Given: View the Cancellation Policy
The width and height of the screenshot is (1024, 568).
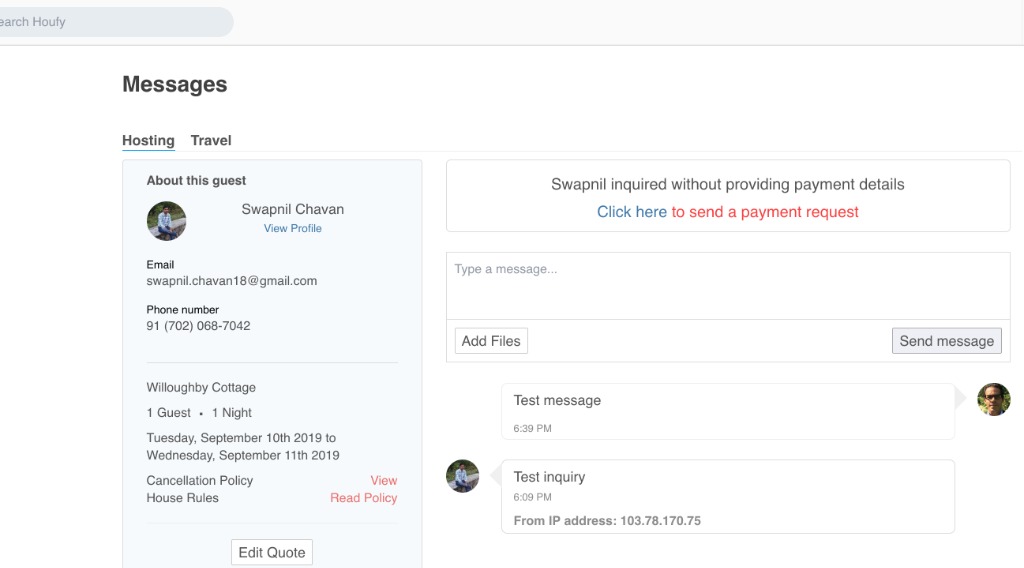Looking at the screenshot, I should coord(383,481).
